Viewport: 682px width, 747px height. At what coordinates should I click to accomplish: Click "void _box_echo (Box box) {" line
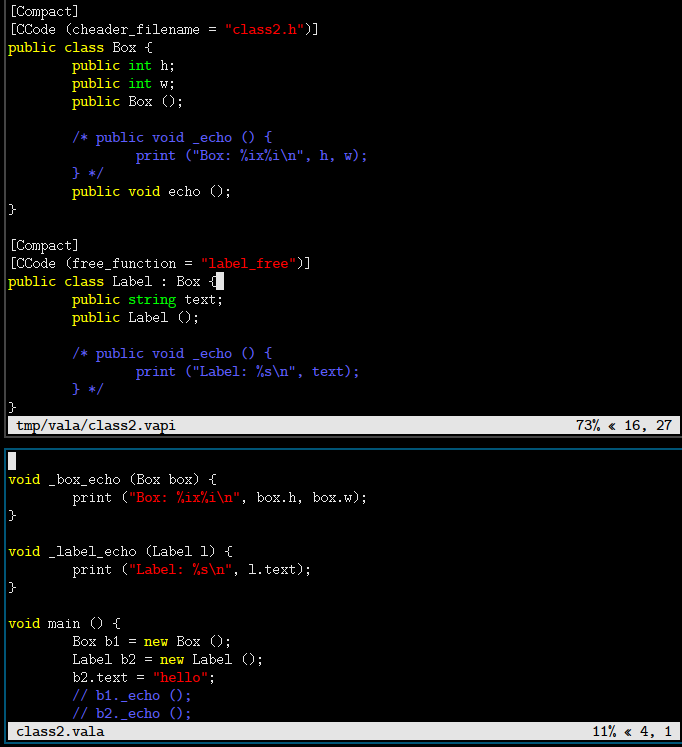(x=112, y=480)
